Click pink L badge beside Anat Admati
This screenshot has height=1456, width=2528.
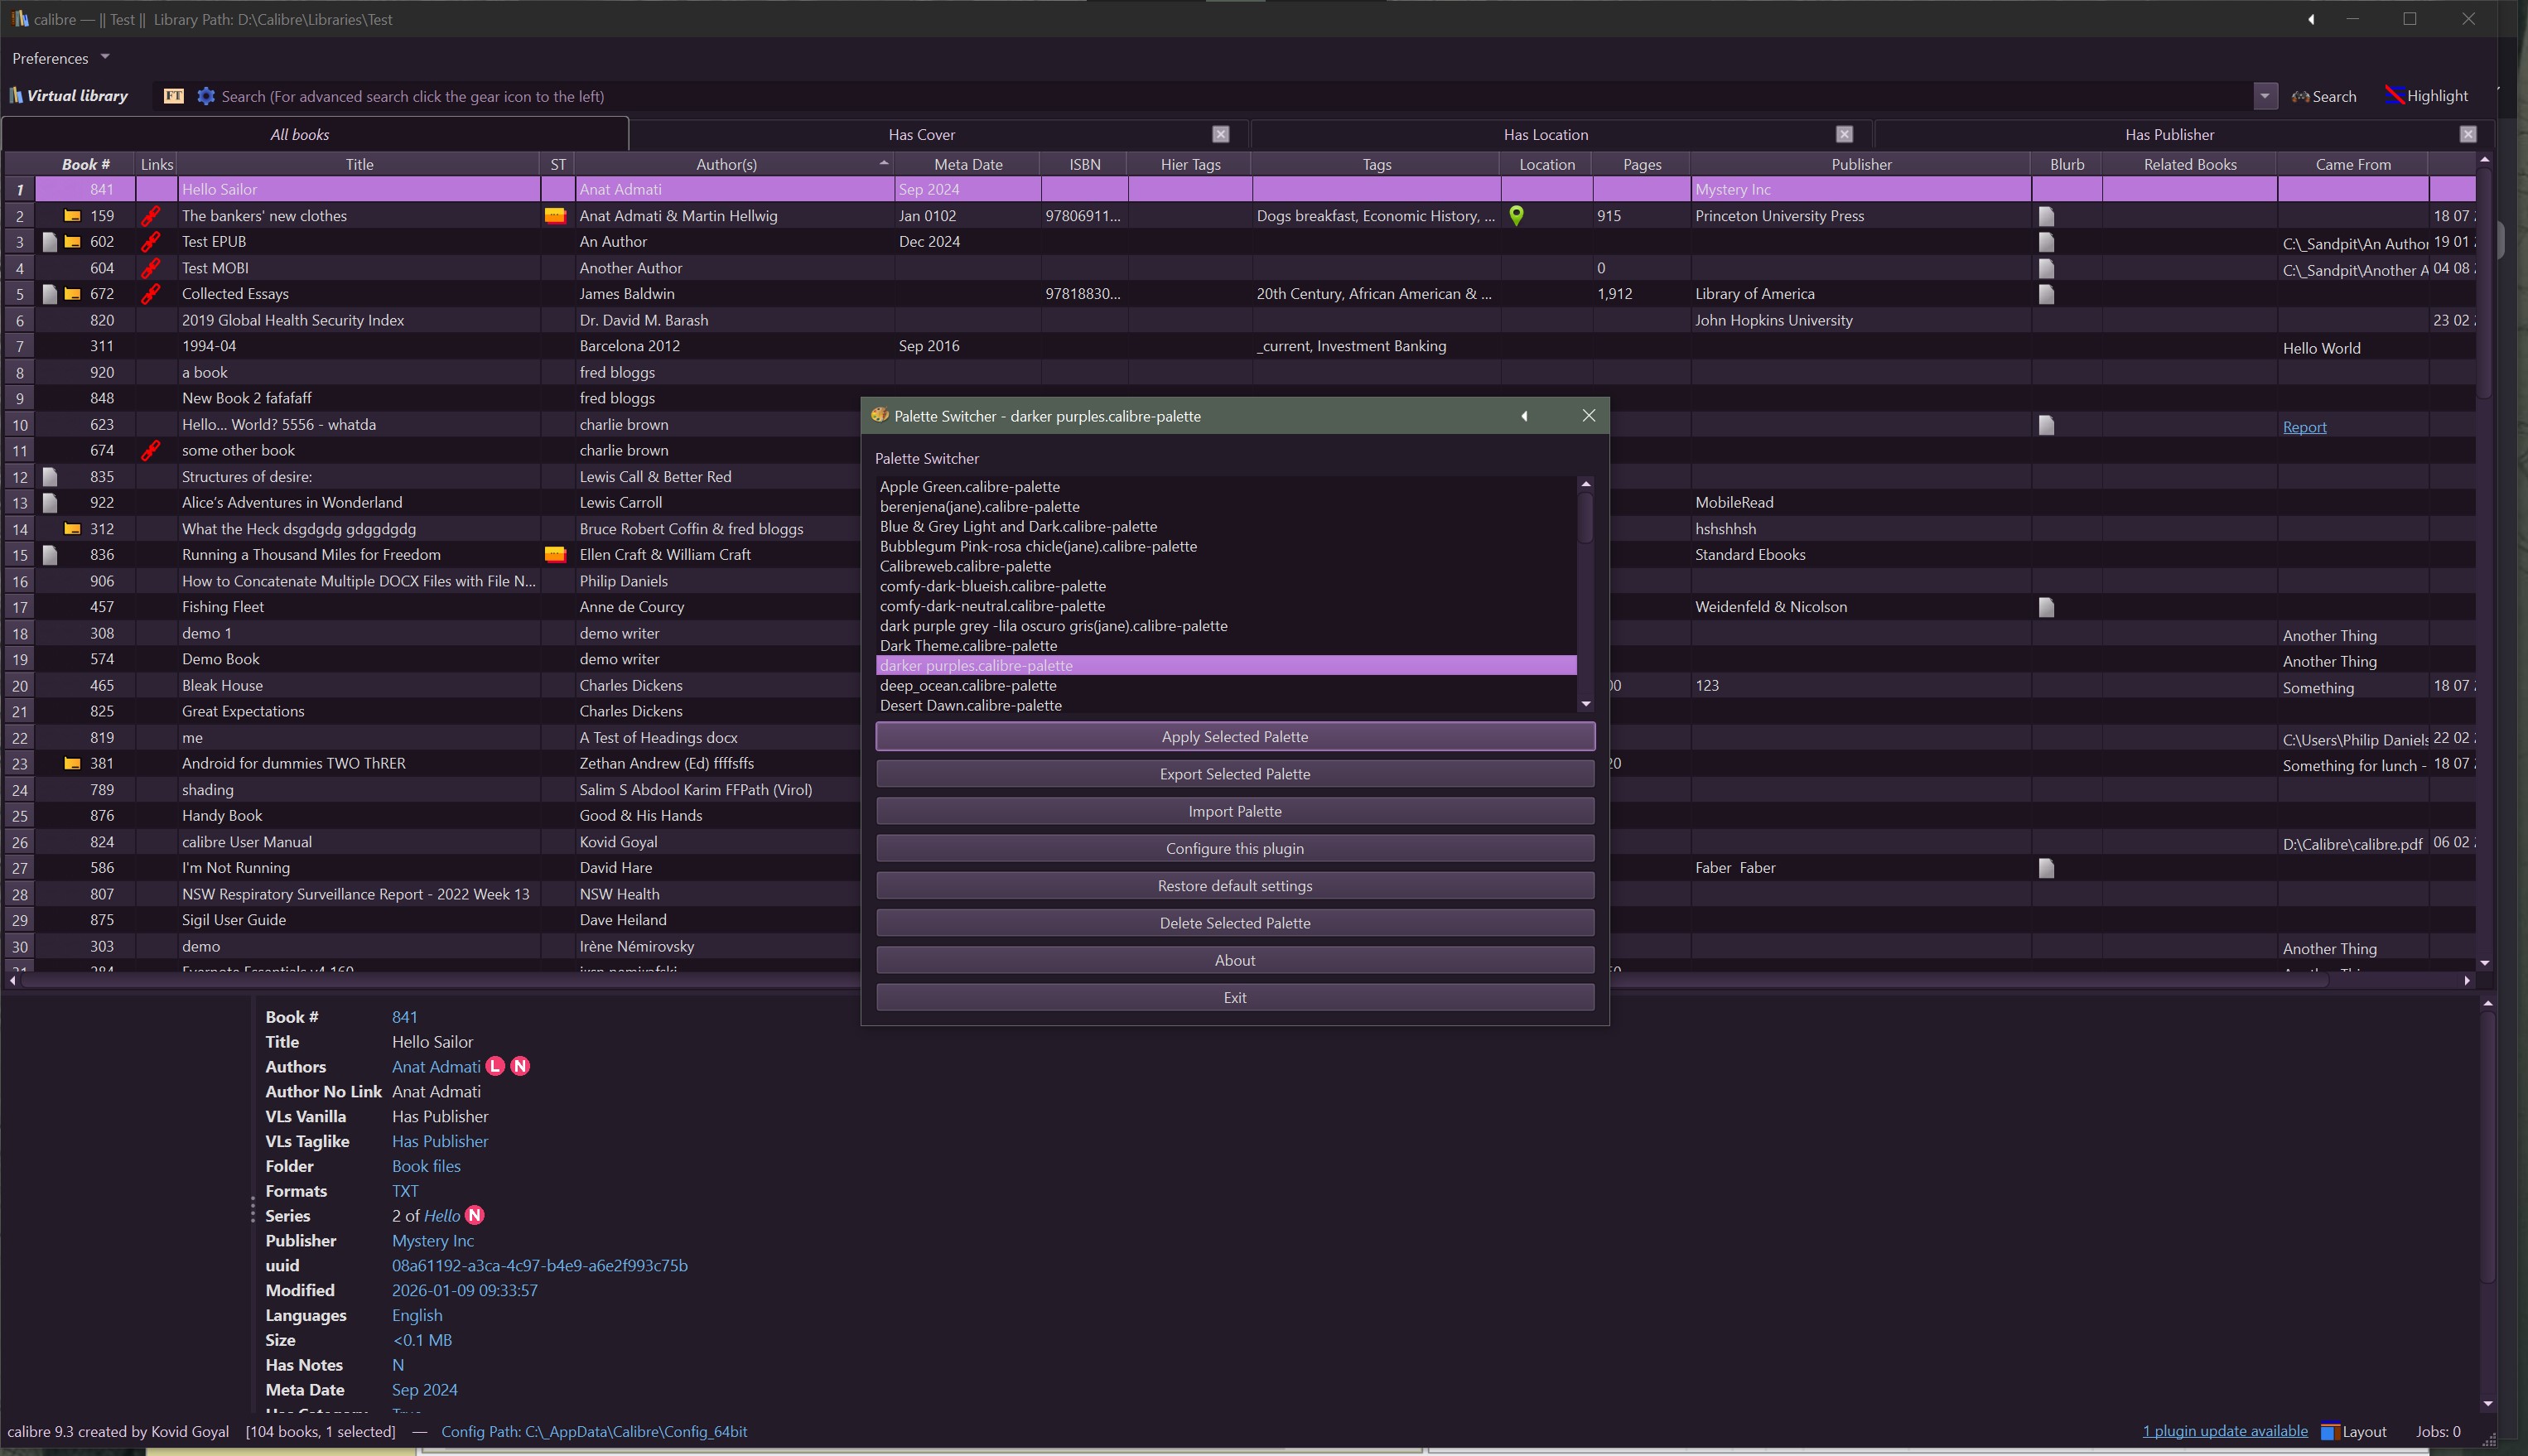coord(496,1066)
